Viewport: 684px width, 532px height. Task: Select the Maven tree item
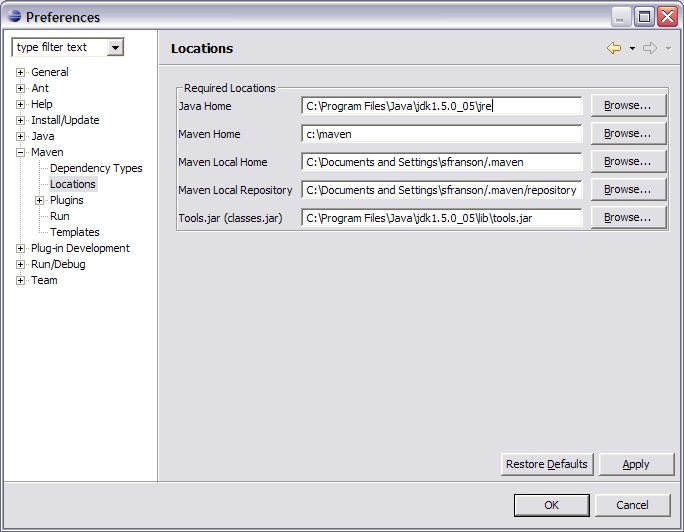[47, 152]
